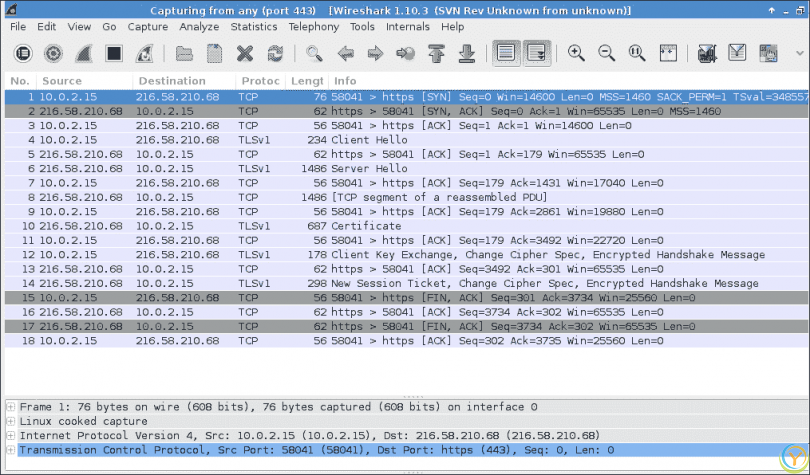Jump to the first packet
The height and width of the screenshot is (475, 810).
[x=435, y=53]
